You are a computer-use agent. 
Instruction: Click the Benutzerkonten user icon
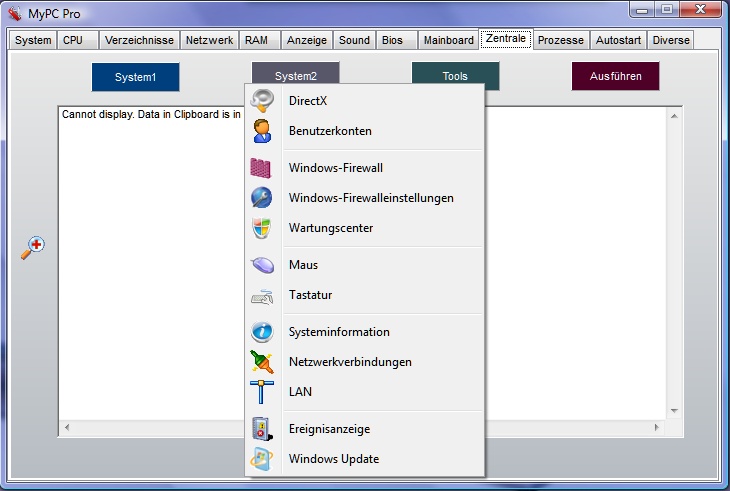click(262, 131)
